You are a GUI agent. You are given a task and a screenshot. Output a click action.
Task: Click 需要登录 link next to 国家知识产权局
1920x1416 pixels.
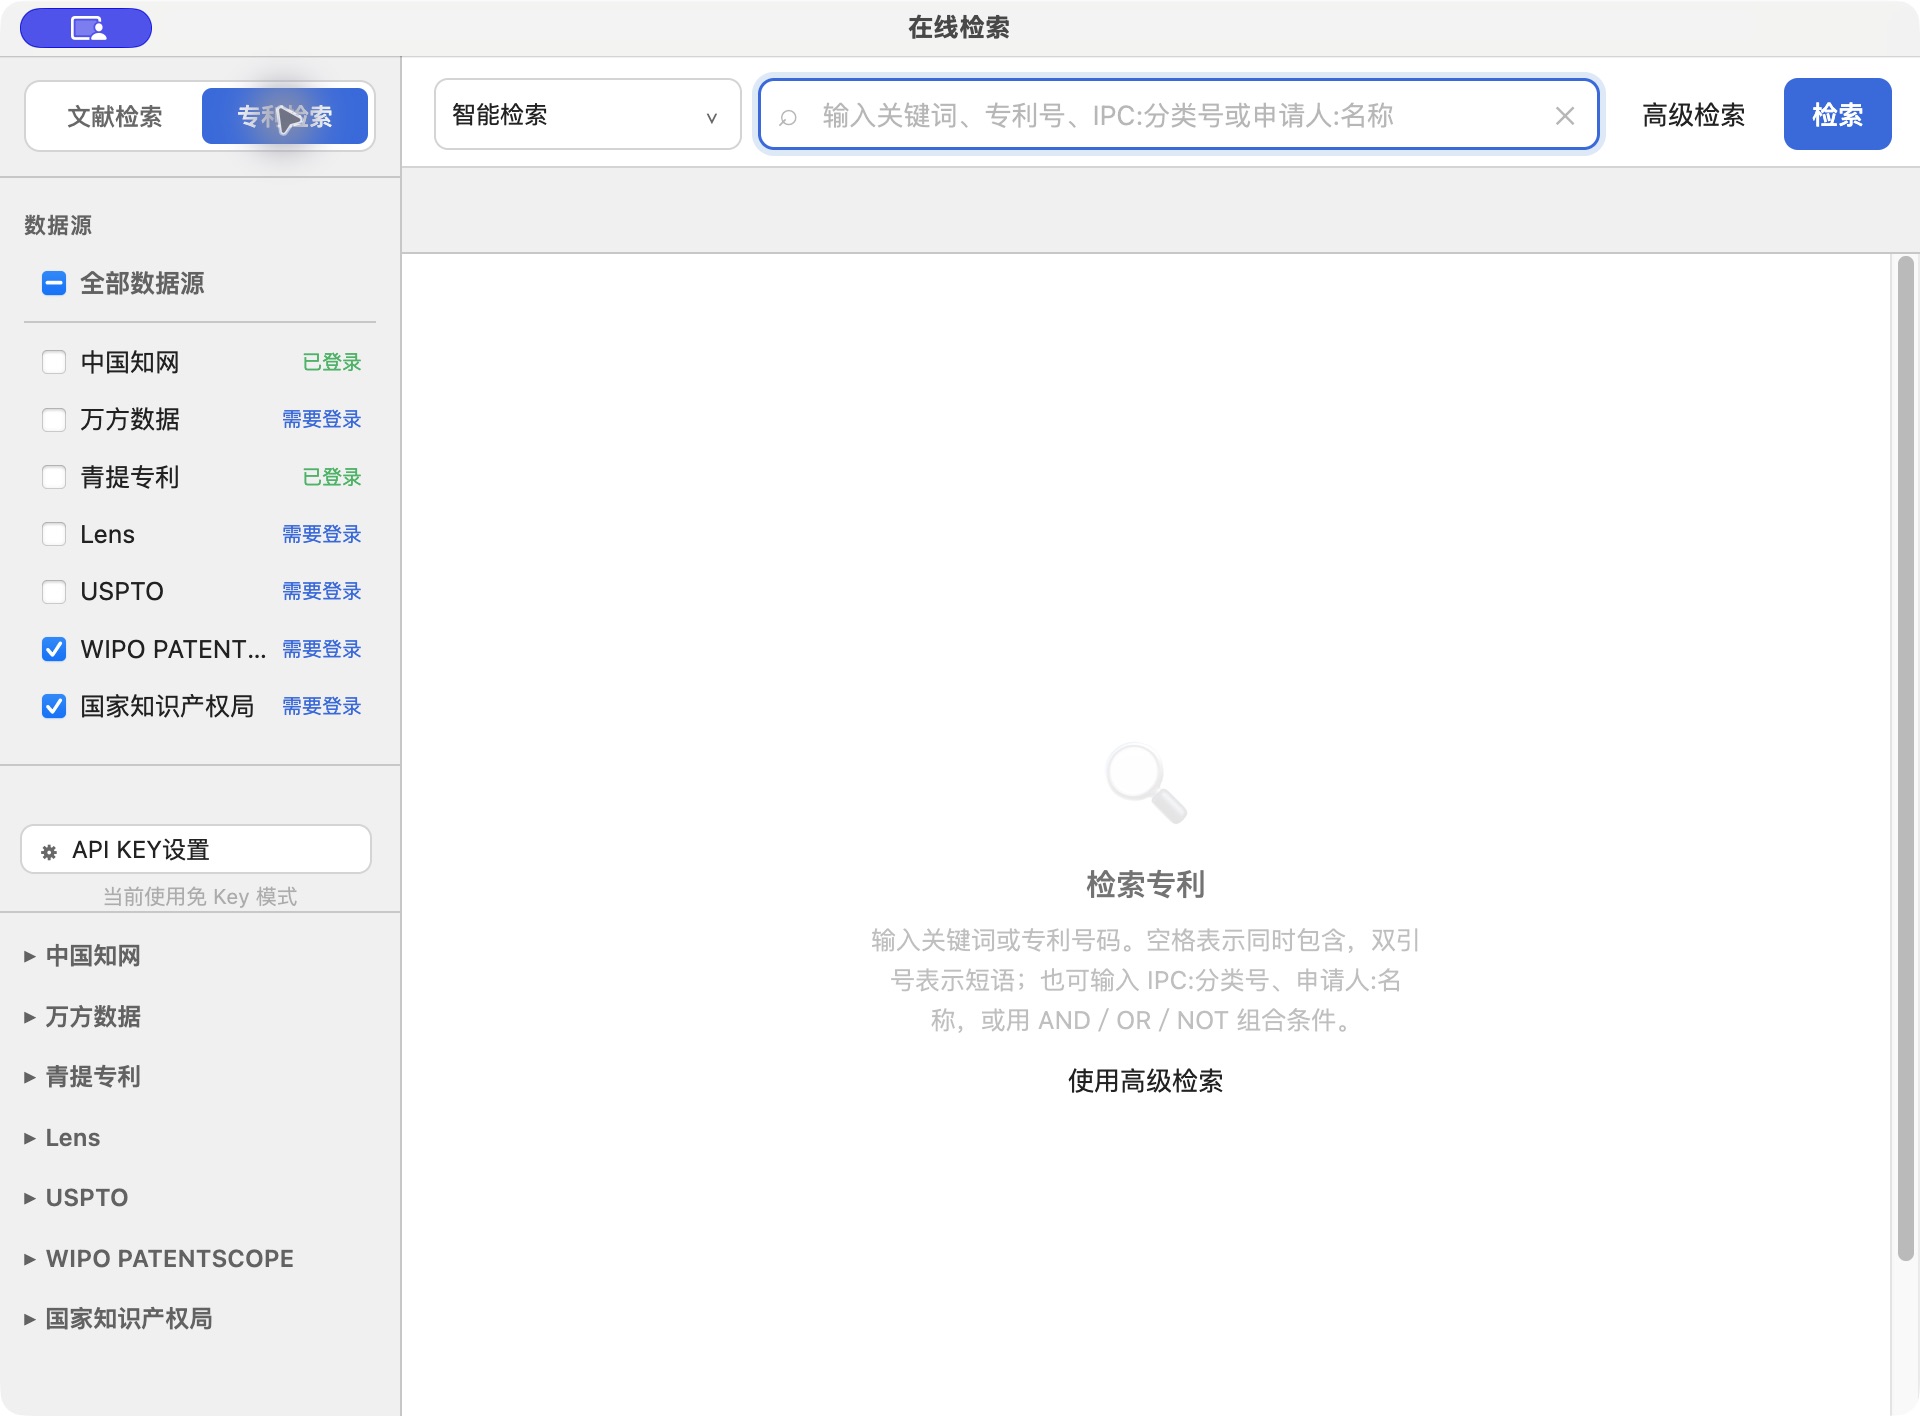click(321, 707)
